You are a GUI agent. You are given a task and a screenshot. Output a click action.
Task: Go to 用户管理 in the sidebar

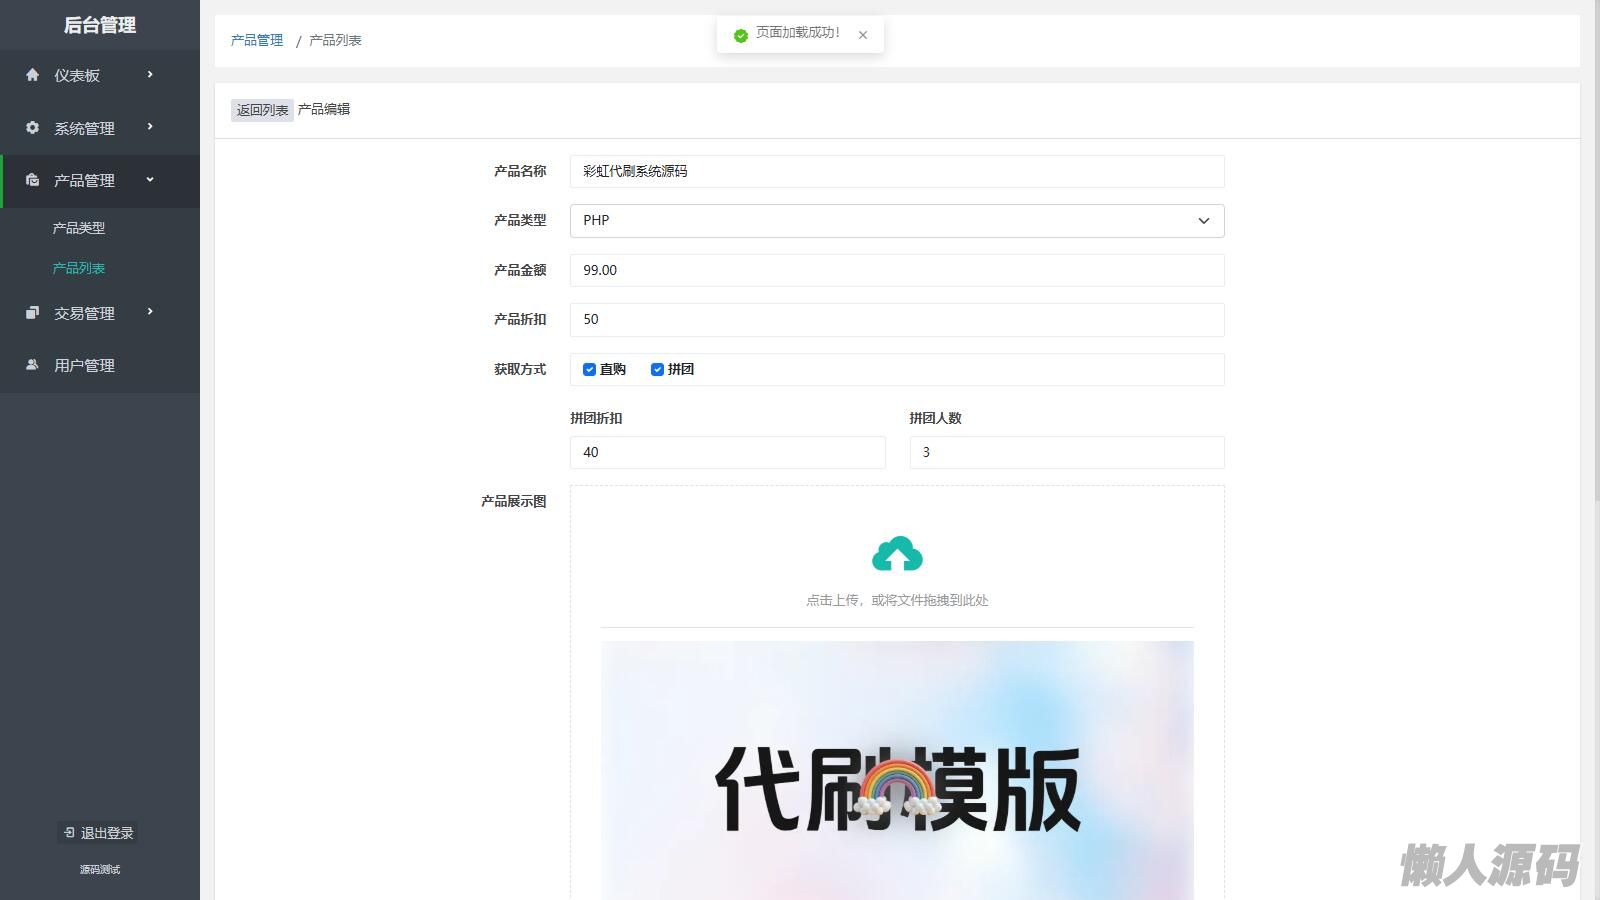coord(100,365)
